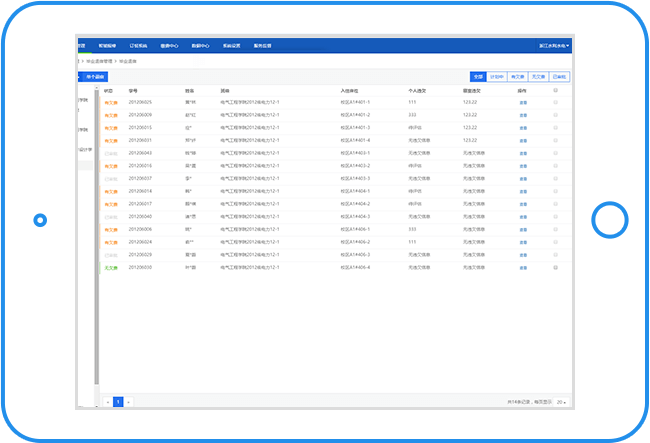Select page 1 in pagination
650x443 pixels.
[118, 402]
